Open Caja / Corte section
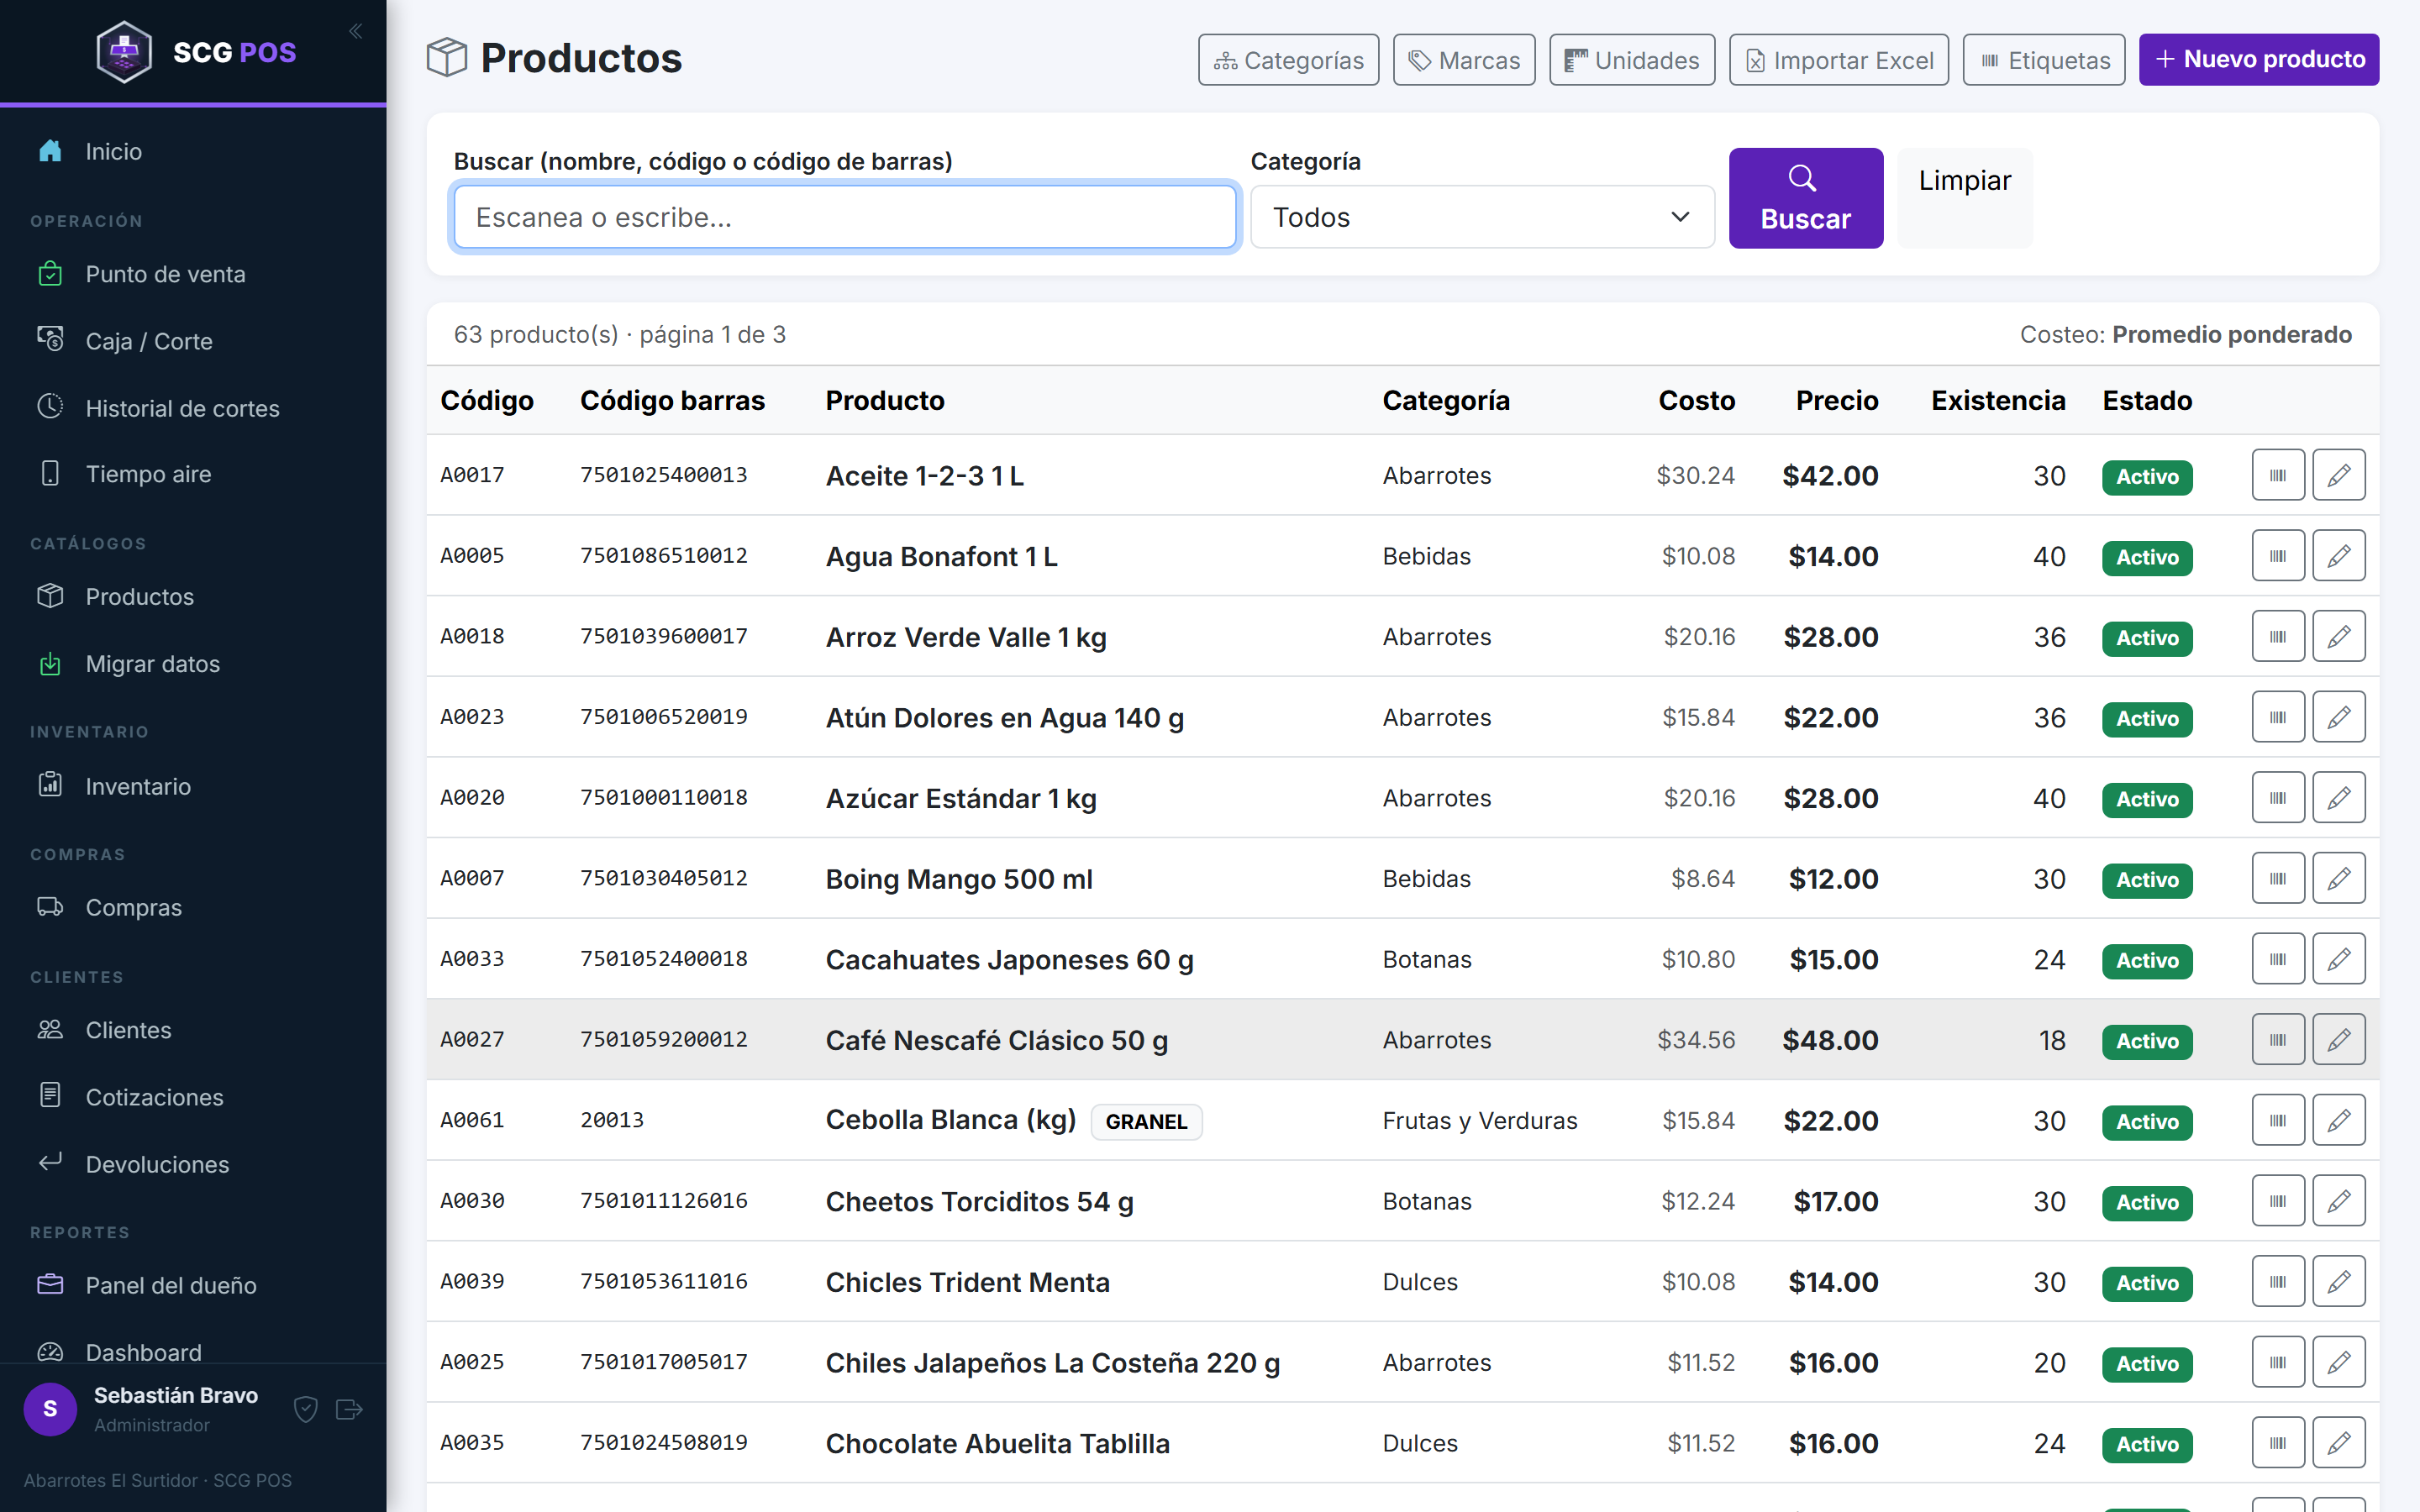Screen dimensions: 2420x1512 click(193, 341)
